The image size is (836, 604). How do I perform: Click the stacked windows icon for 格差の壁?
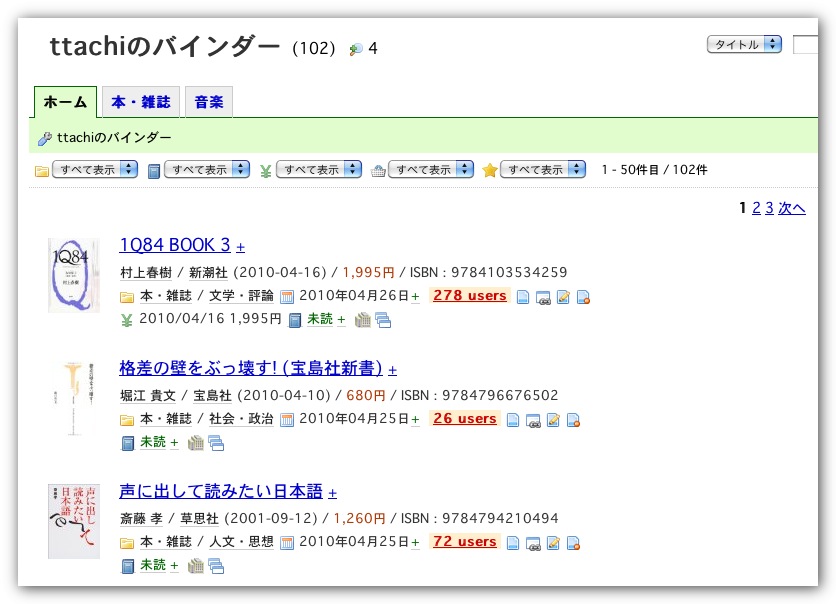coord(216,443)
